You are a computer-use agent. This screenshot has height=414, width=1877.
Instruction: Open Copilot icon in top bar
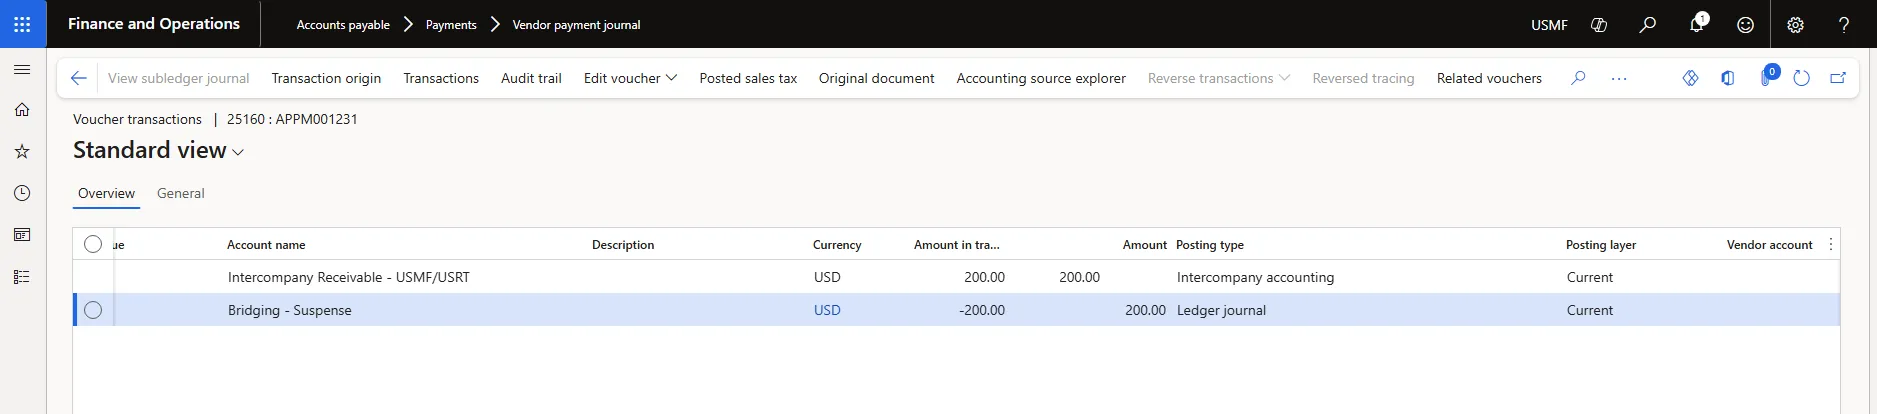[x=1599, y=25]
